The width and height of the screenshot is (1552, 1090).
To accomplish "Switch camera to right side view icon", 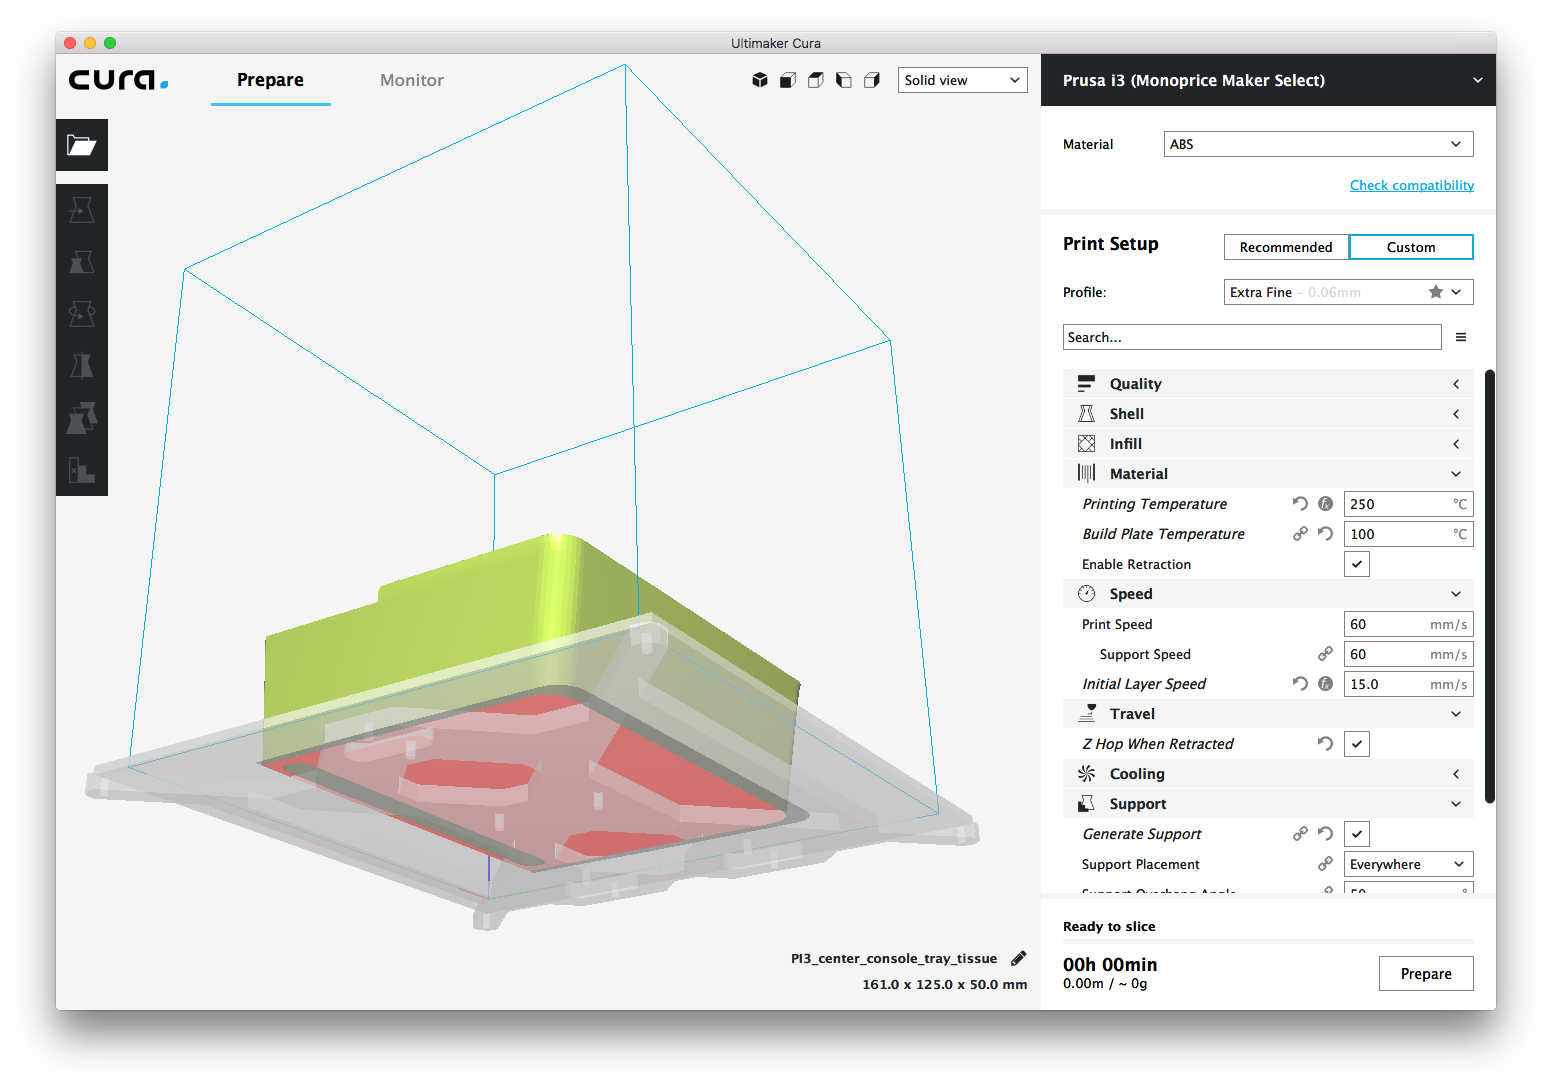I will pyautogui.click(x=872, y=80).
